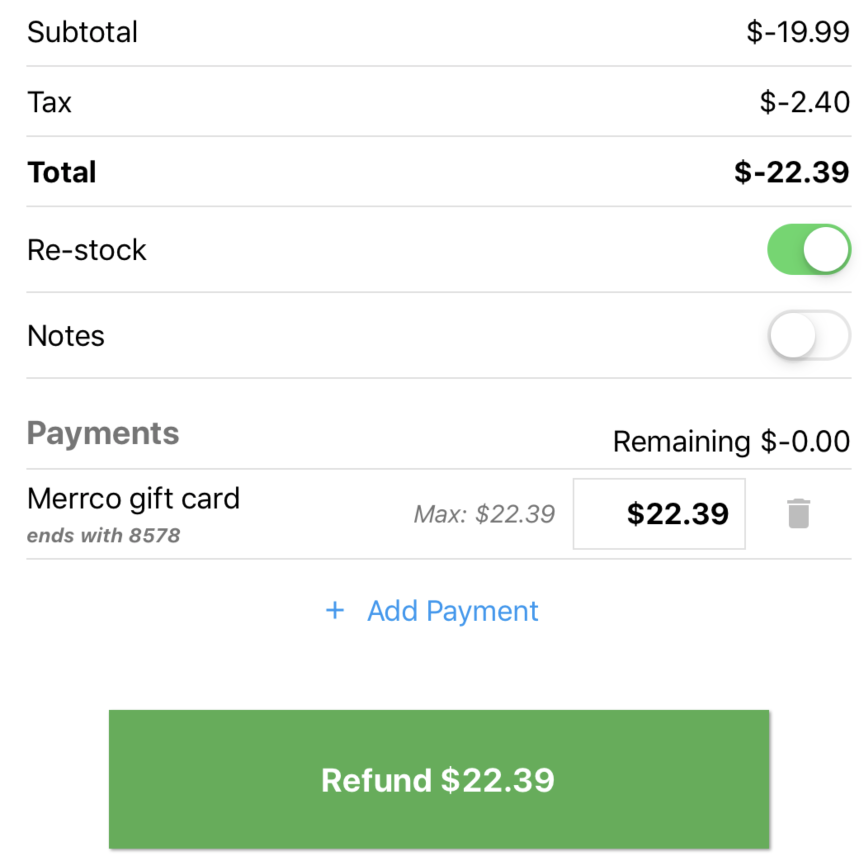Click the Max: $22.39 hint text

(x=484, y=514)
